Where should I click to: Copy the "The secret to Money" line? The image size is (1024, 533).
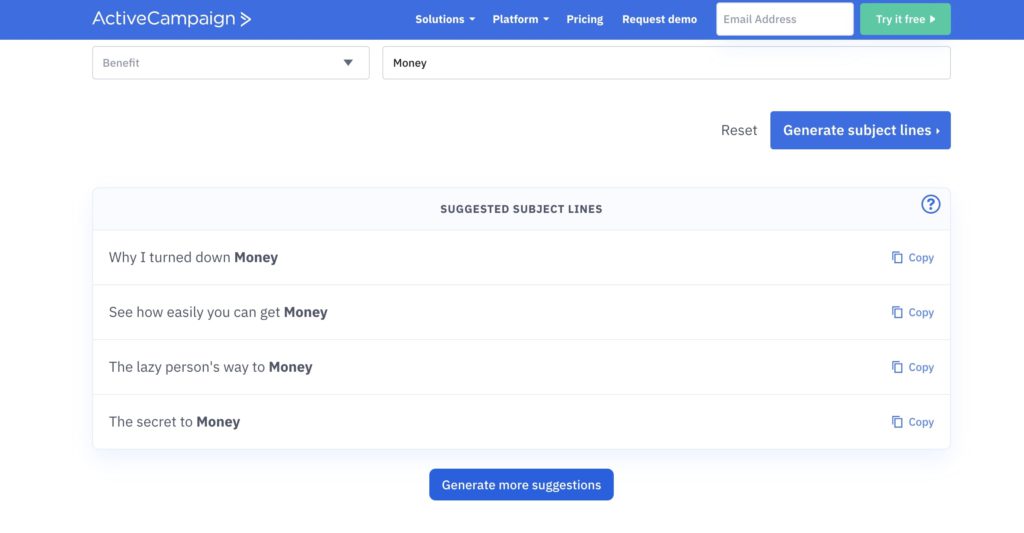(x=912, y=422)
